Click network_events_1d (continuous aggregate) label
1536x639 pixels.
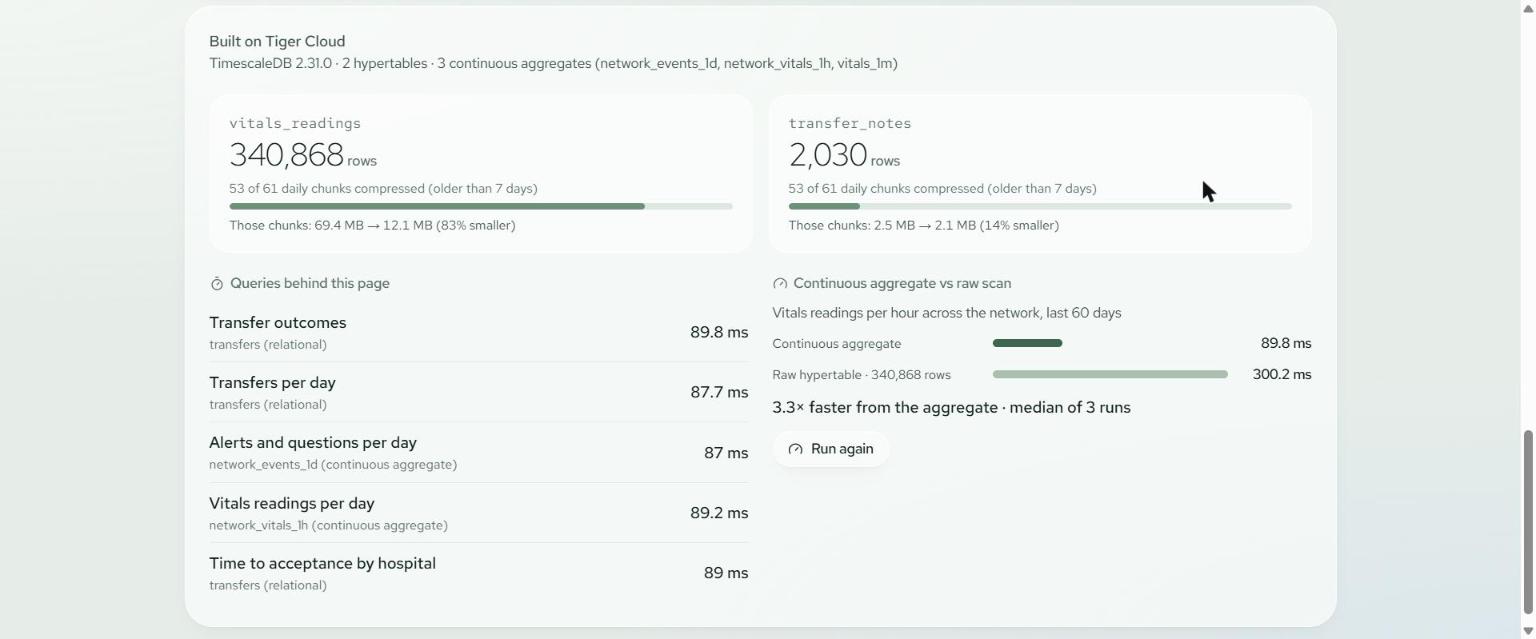(333, 465)
